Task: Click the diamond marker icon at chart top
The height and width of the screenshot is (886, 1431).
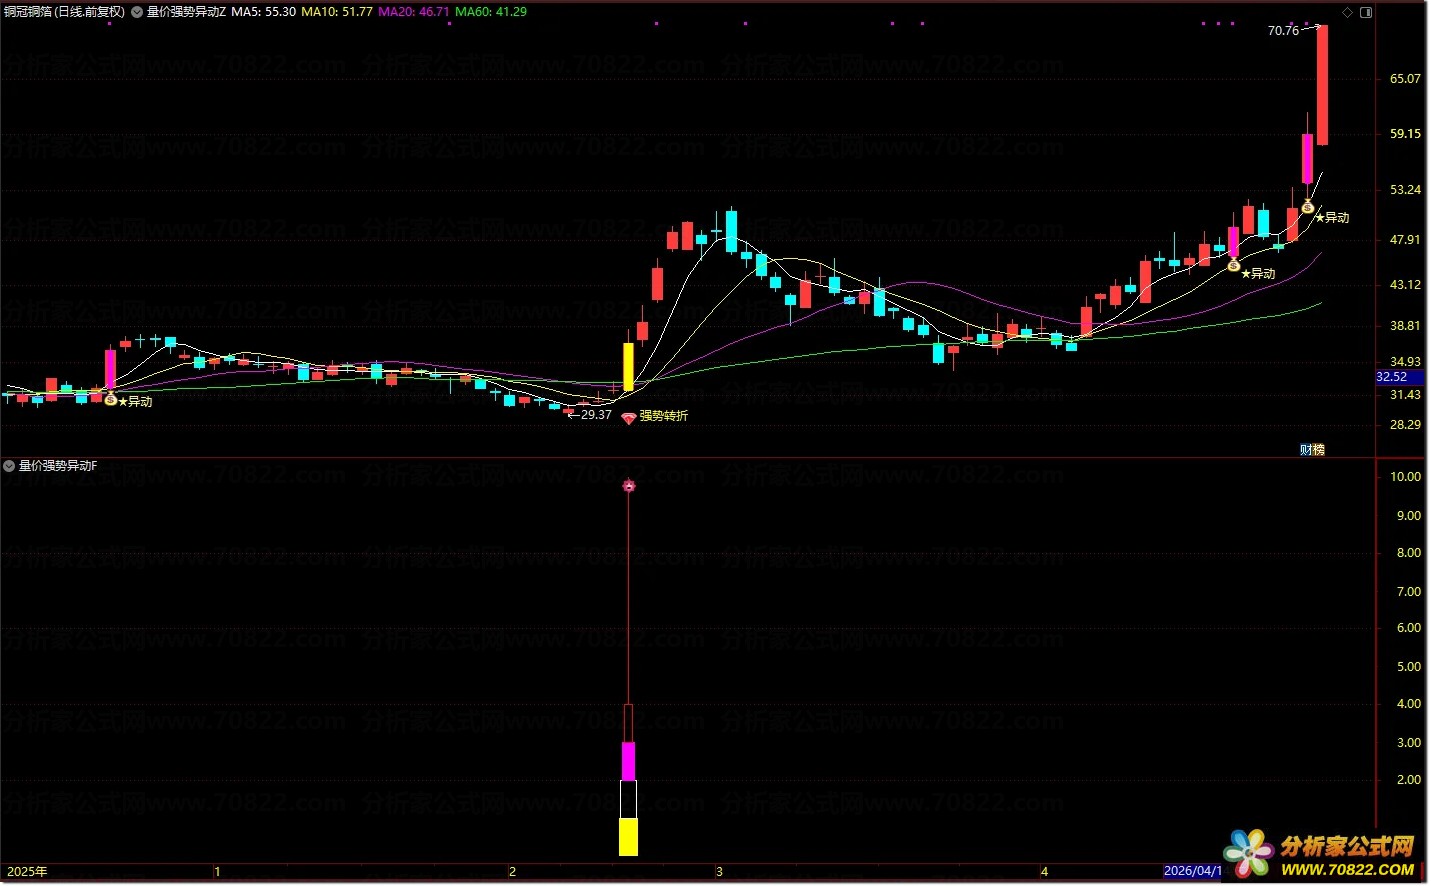Action: pos(1347,12)
